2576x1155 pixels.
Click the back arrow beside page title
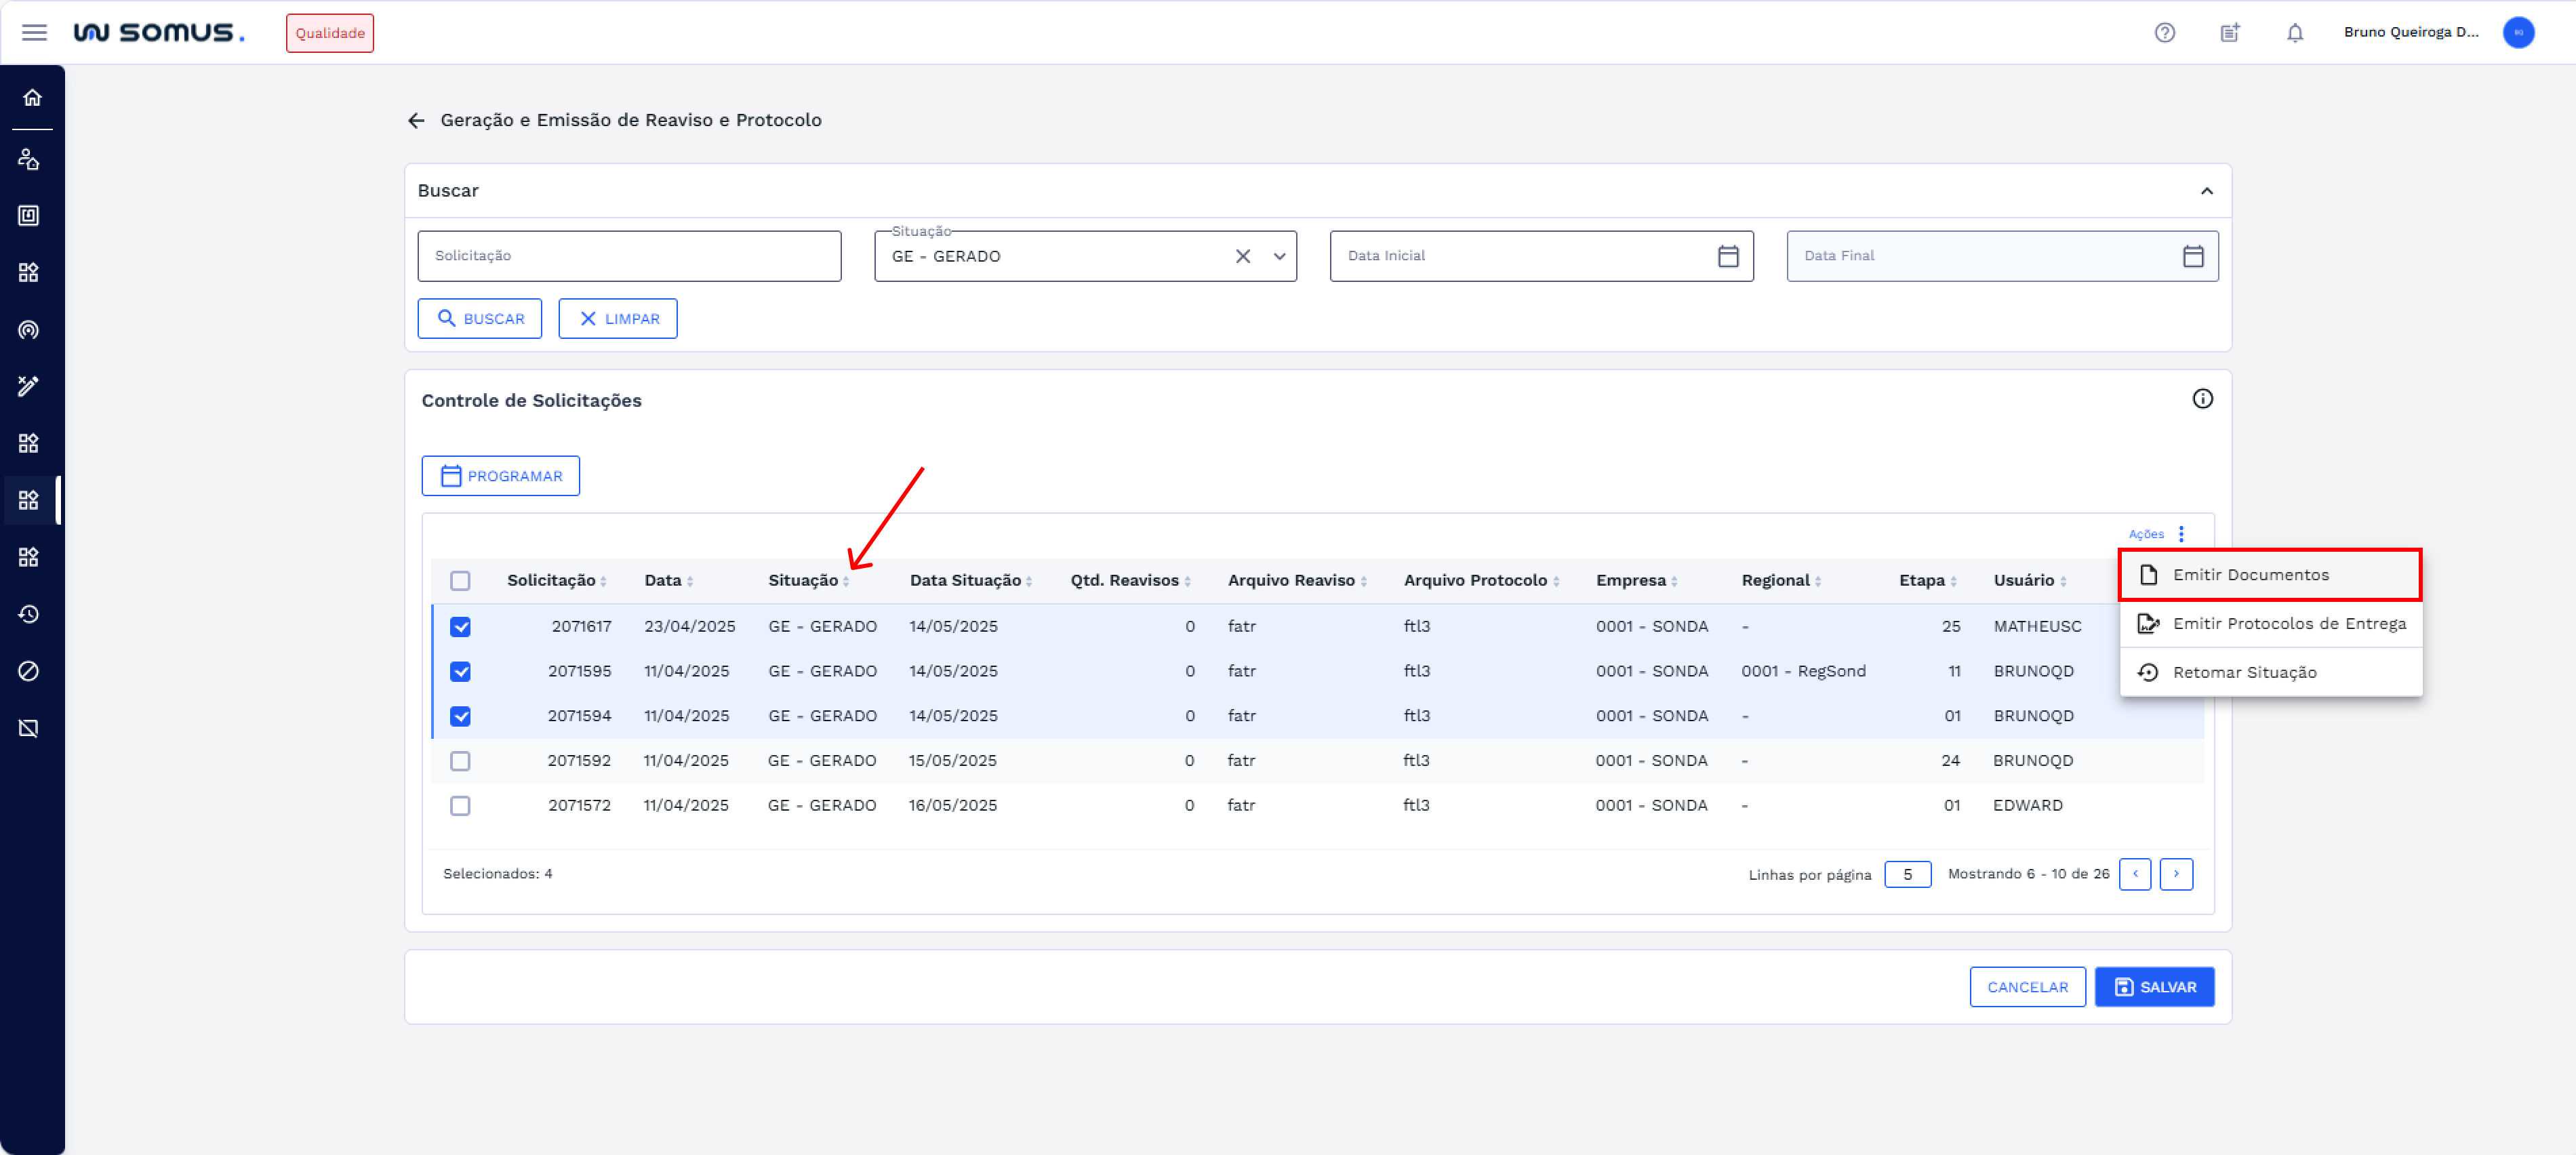(416, 120)
